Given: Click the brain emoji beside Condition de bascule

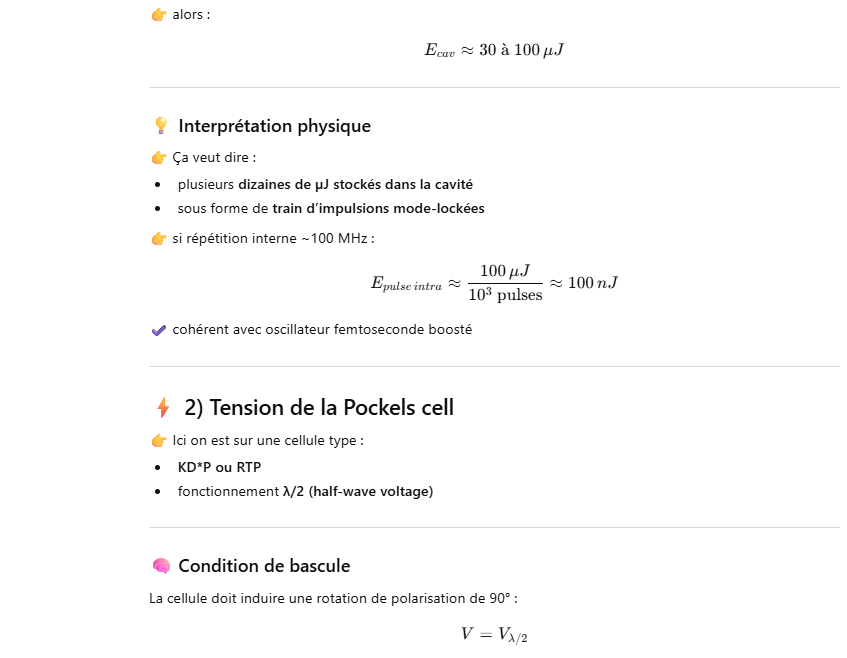Looking at the screenshot, I should (160, 566).
